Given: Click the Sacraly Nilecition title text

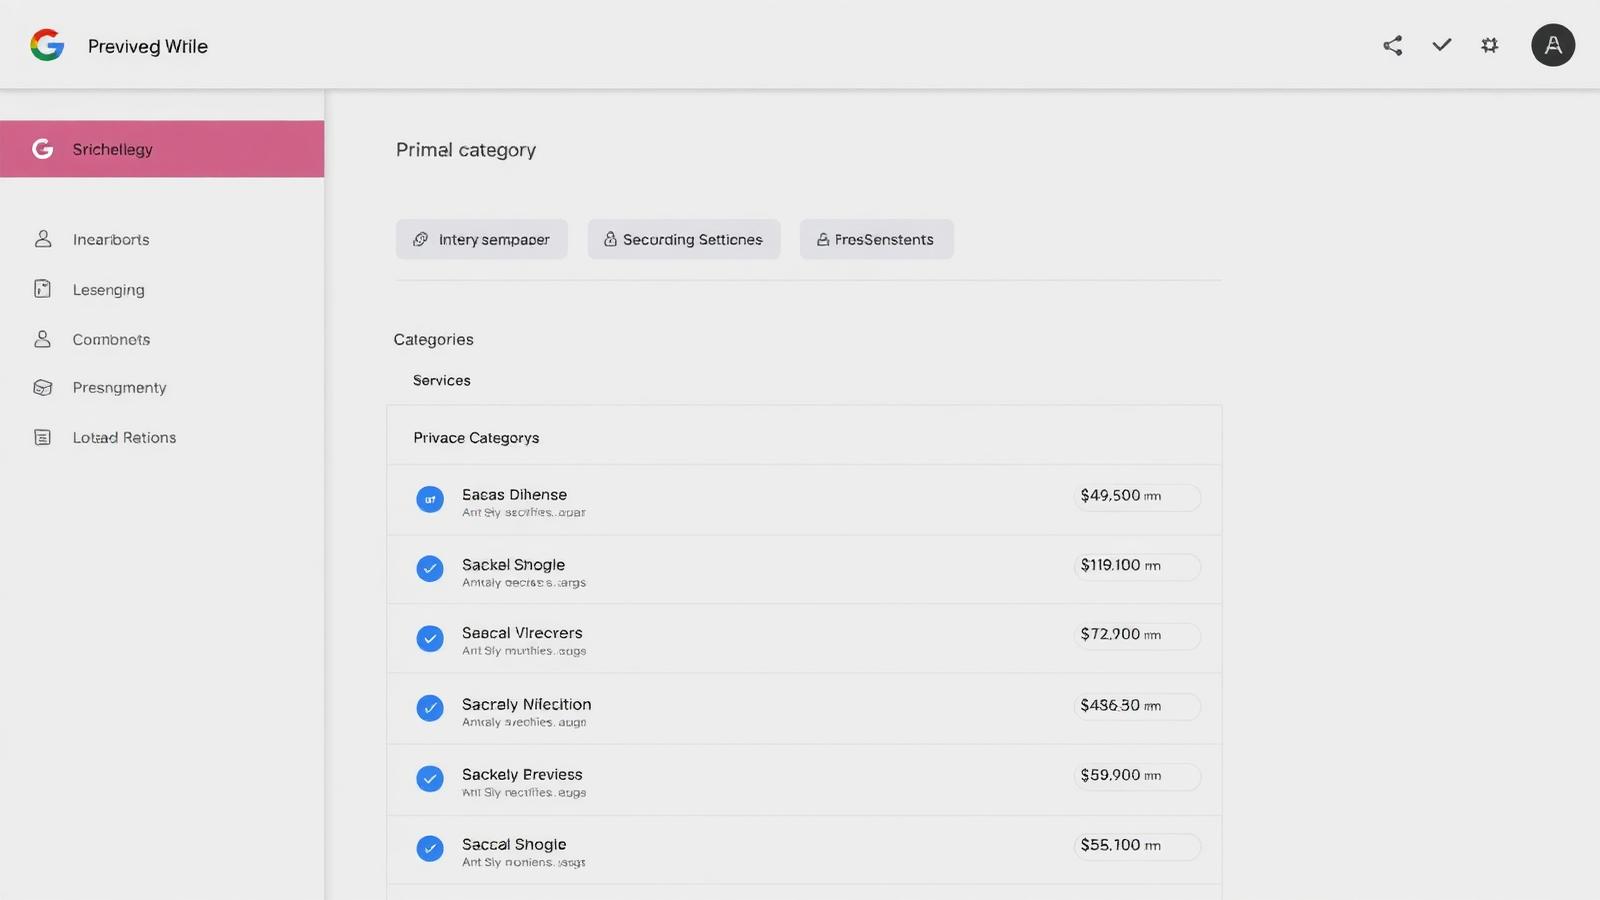Looking at the screenshot, I should click(526, 704).
